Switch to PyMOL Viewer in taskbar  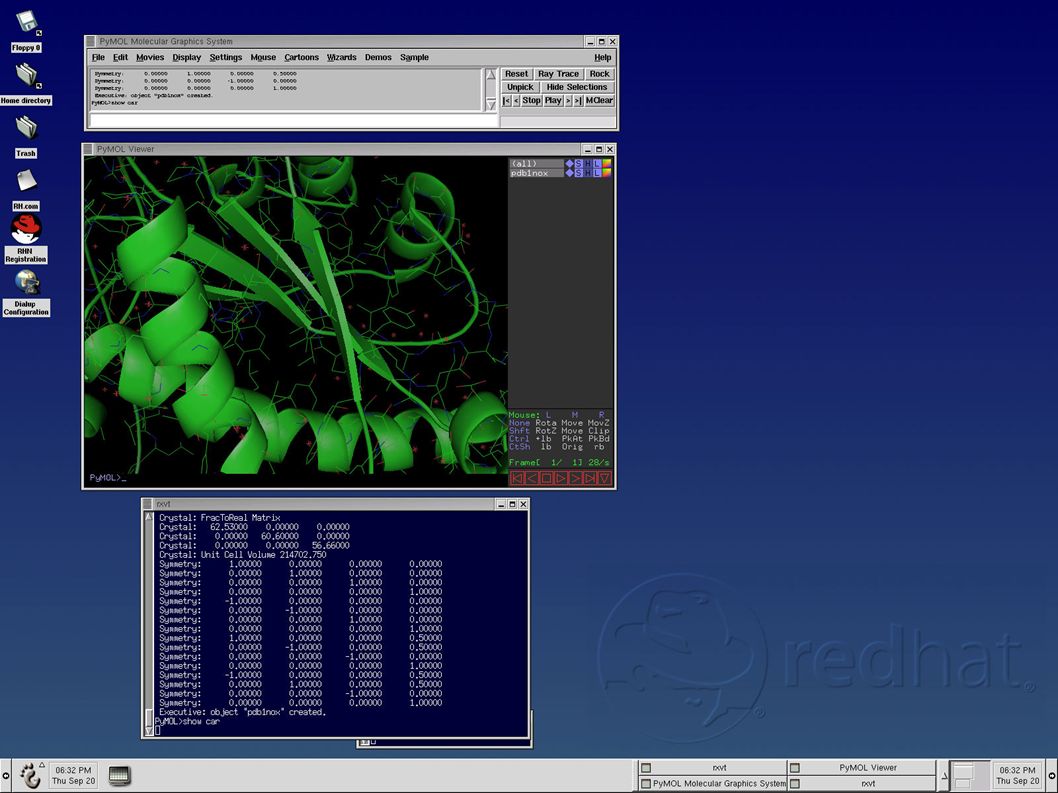coord(862,767)
